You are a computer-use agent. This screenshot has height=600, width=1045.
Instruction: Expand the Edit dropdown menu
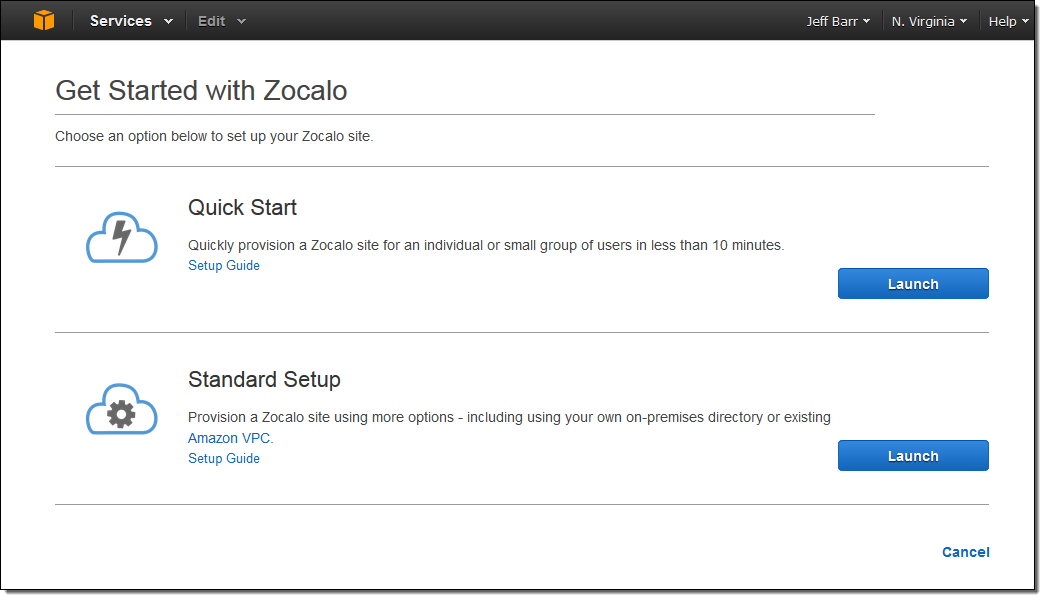tap(220, 21)
